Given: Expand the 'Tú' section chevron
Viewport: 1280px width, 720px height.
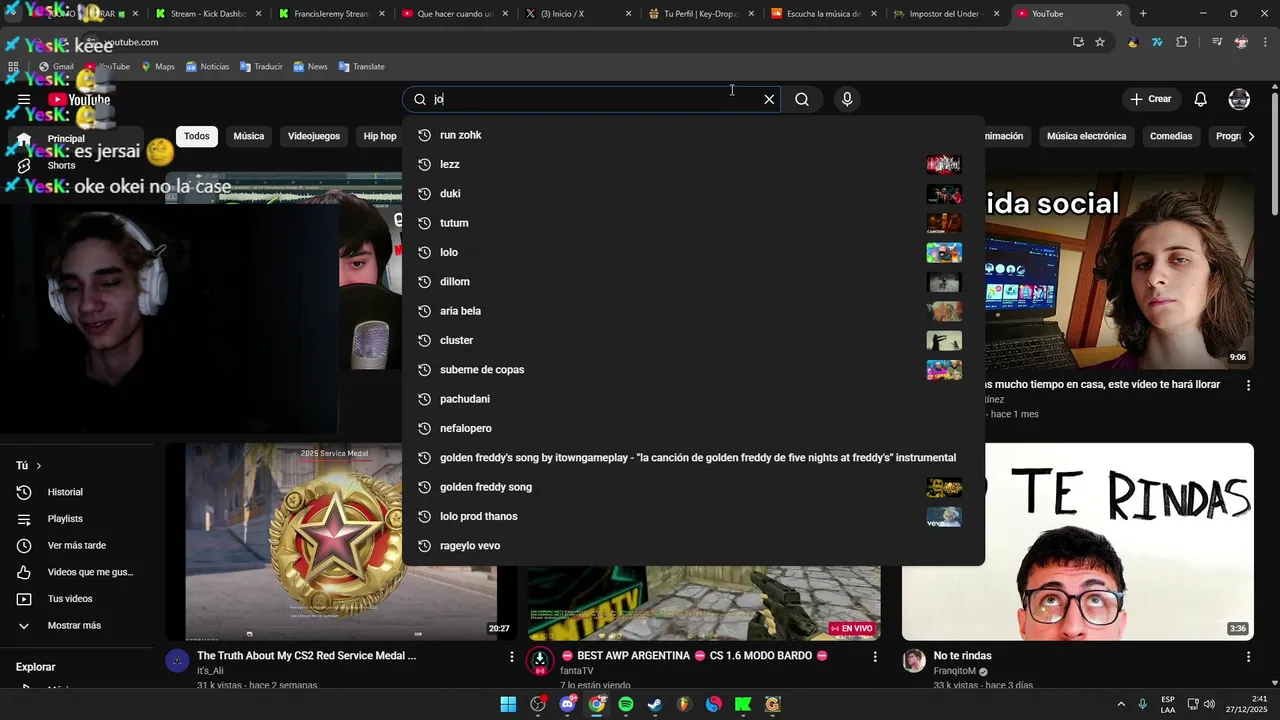Looking at the screenshot, I should coord(39,466).
